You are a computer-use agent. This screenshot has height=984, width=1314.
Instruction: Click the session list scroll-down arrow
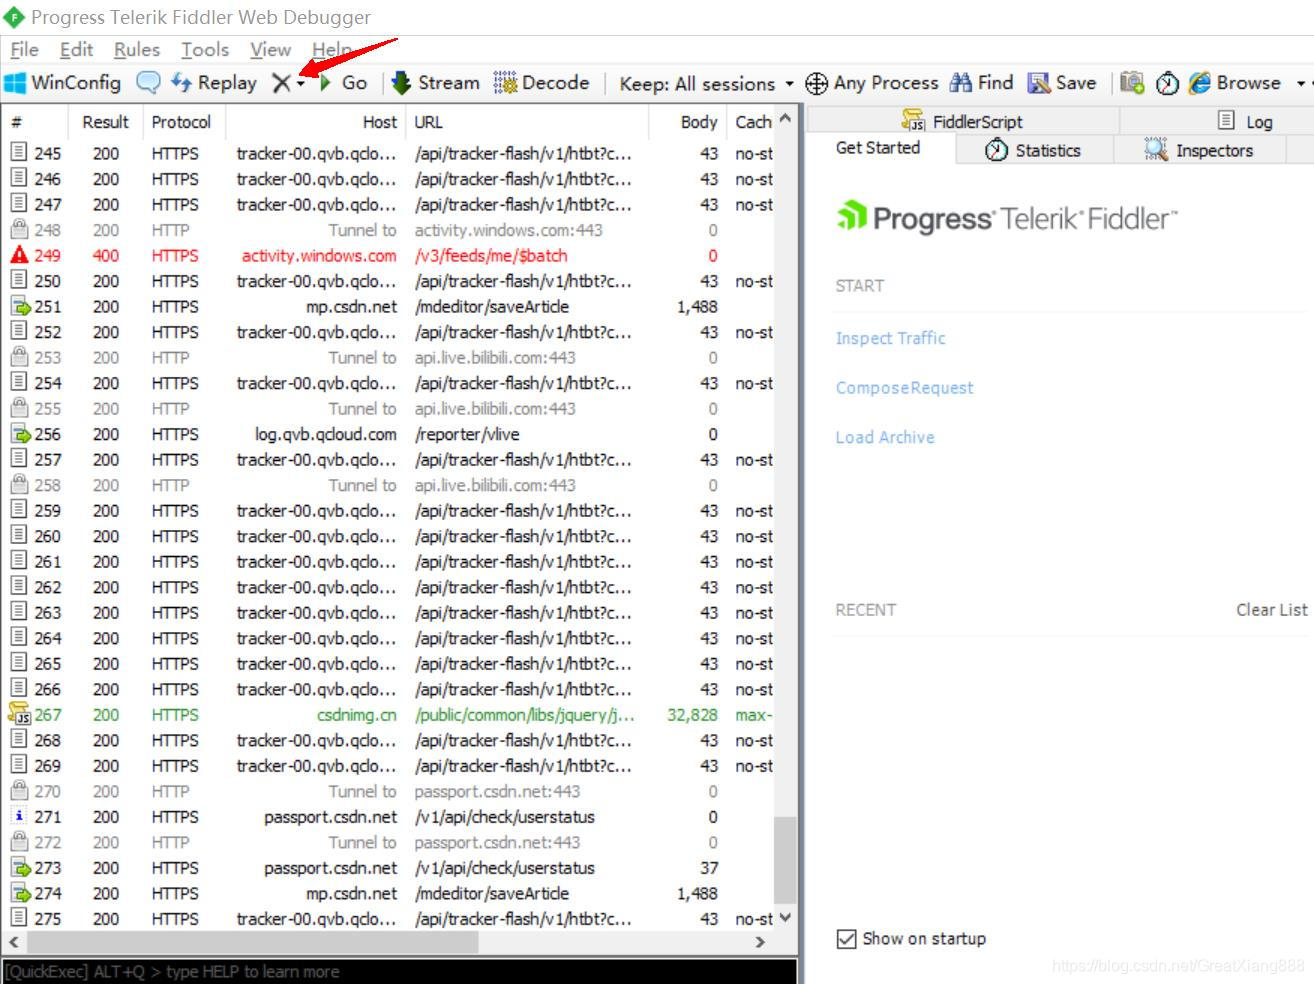[785, 917]
